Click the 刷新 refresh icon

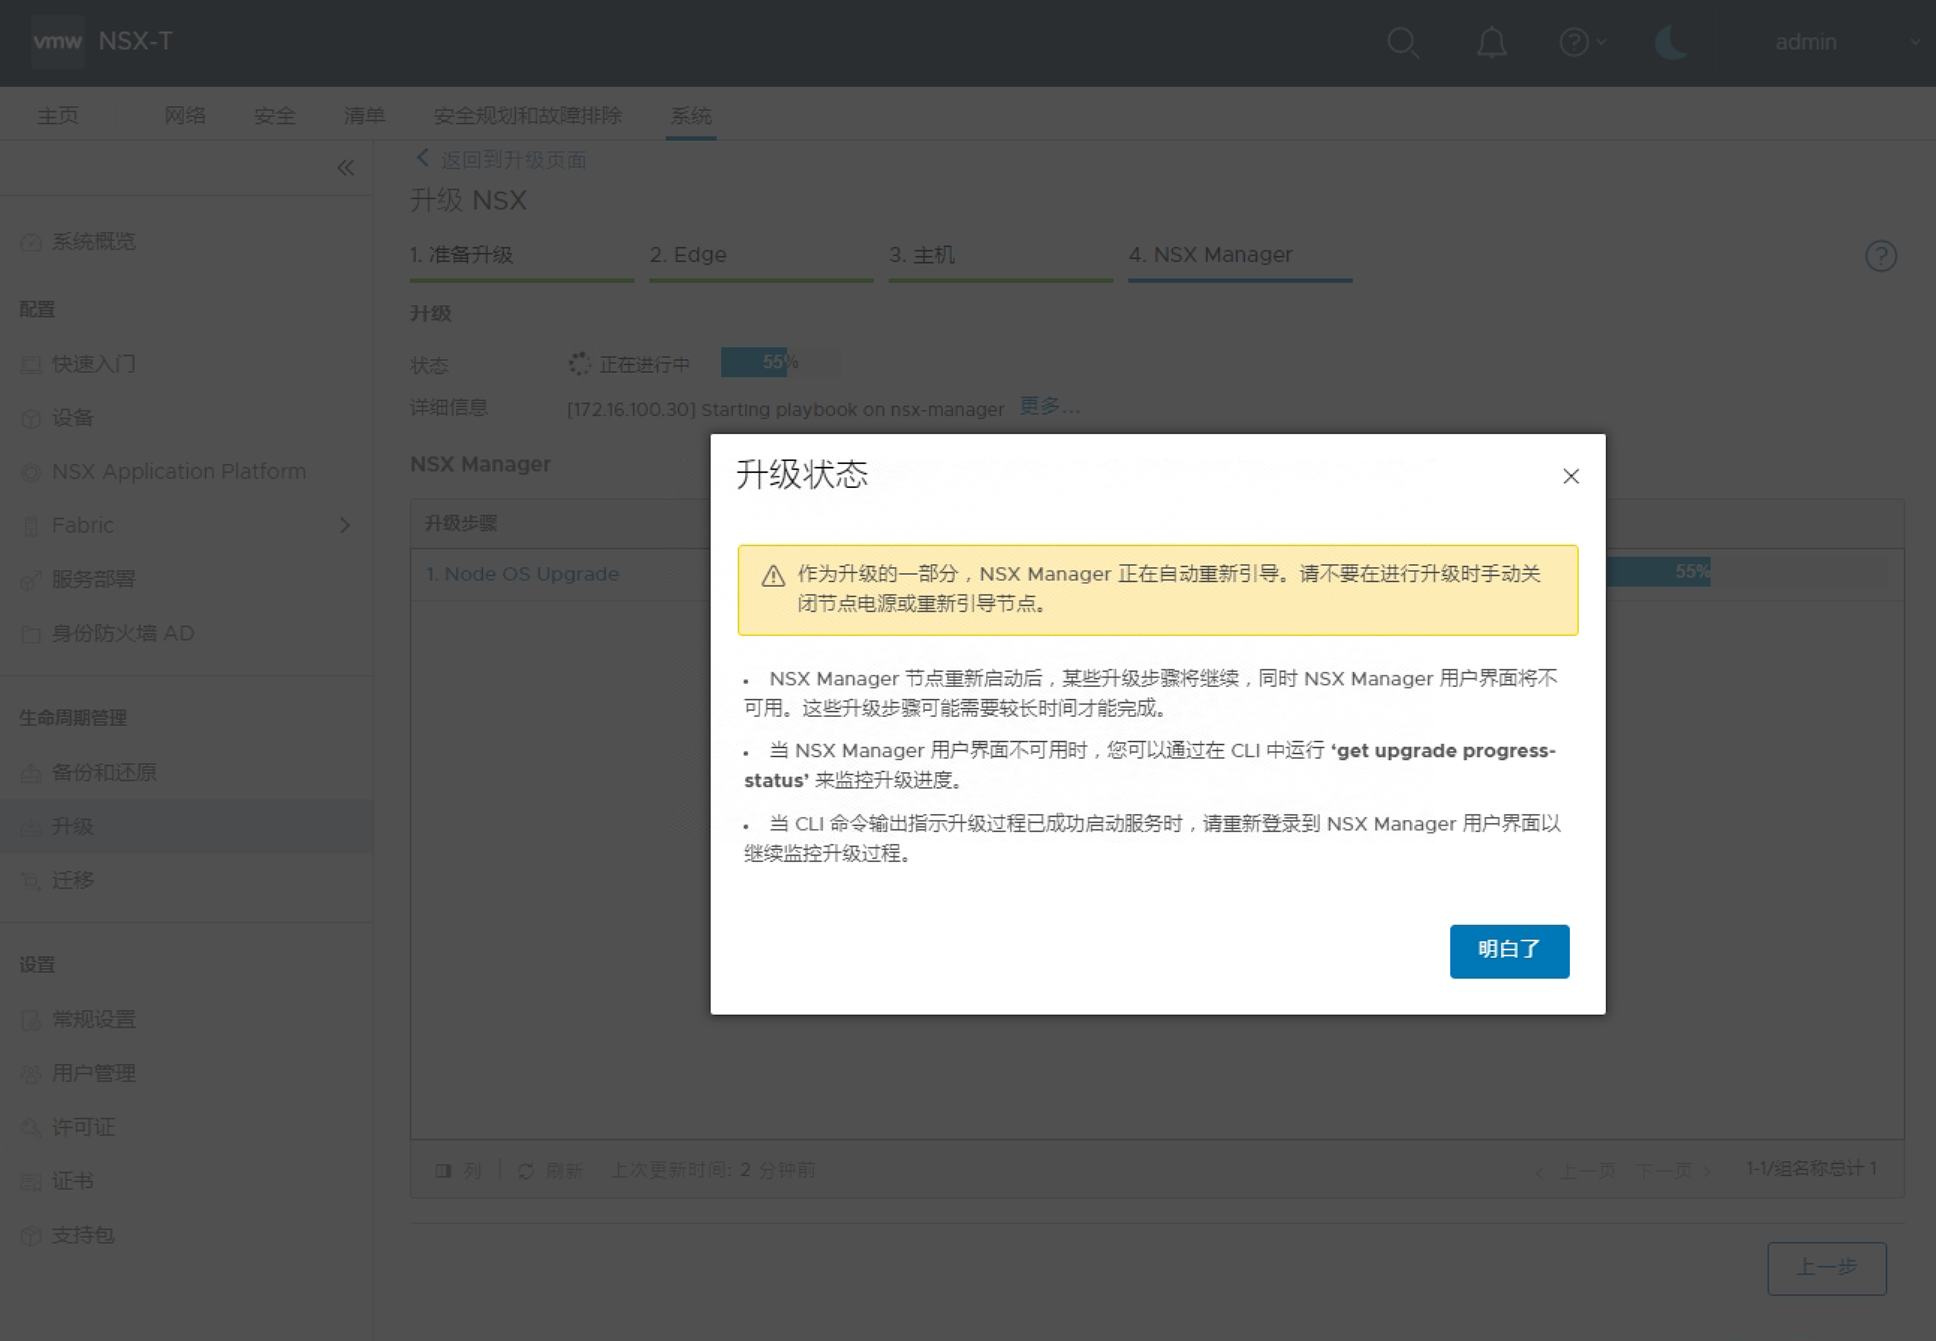(x=526, y=1170)
